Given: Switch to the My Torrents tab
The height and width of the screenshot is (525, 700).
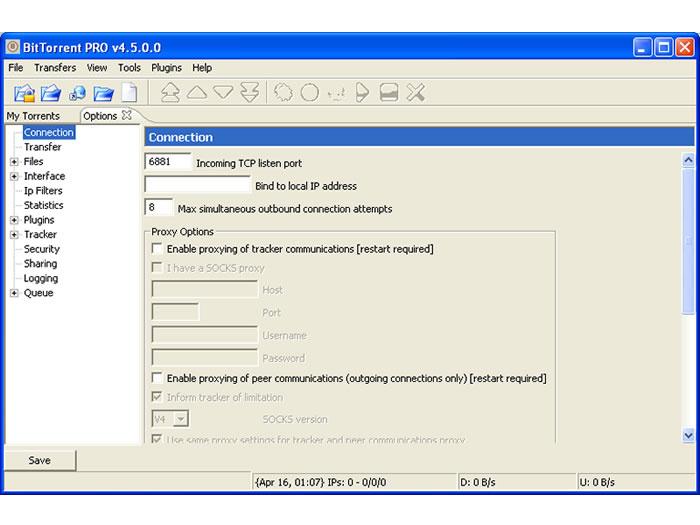Looking at the screenshot, I should coord(33,116).
